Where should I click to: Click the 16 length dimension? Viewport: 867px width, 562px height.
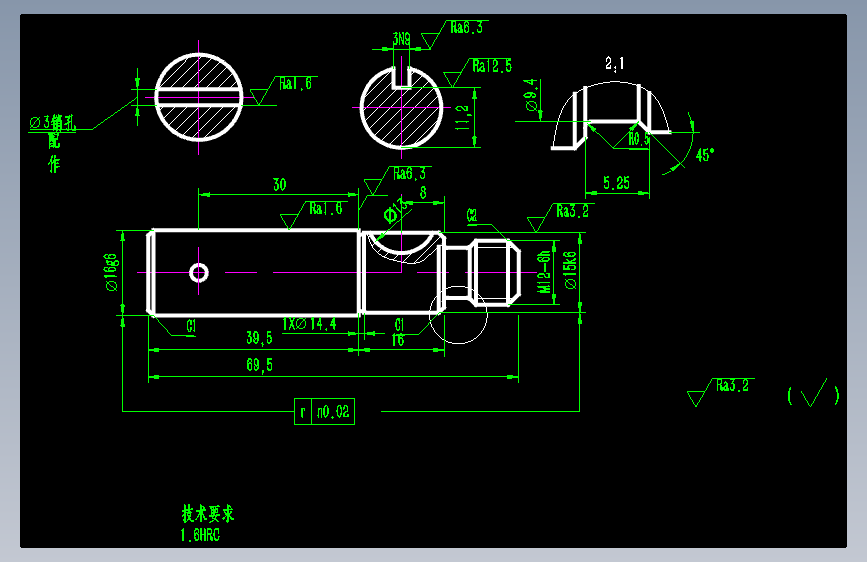click(x=398, y=340)
